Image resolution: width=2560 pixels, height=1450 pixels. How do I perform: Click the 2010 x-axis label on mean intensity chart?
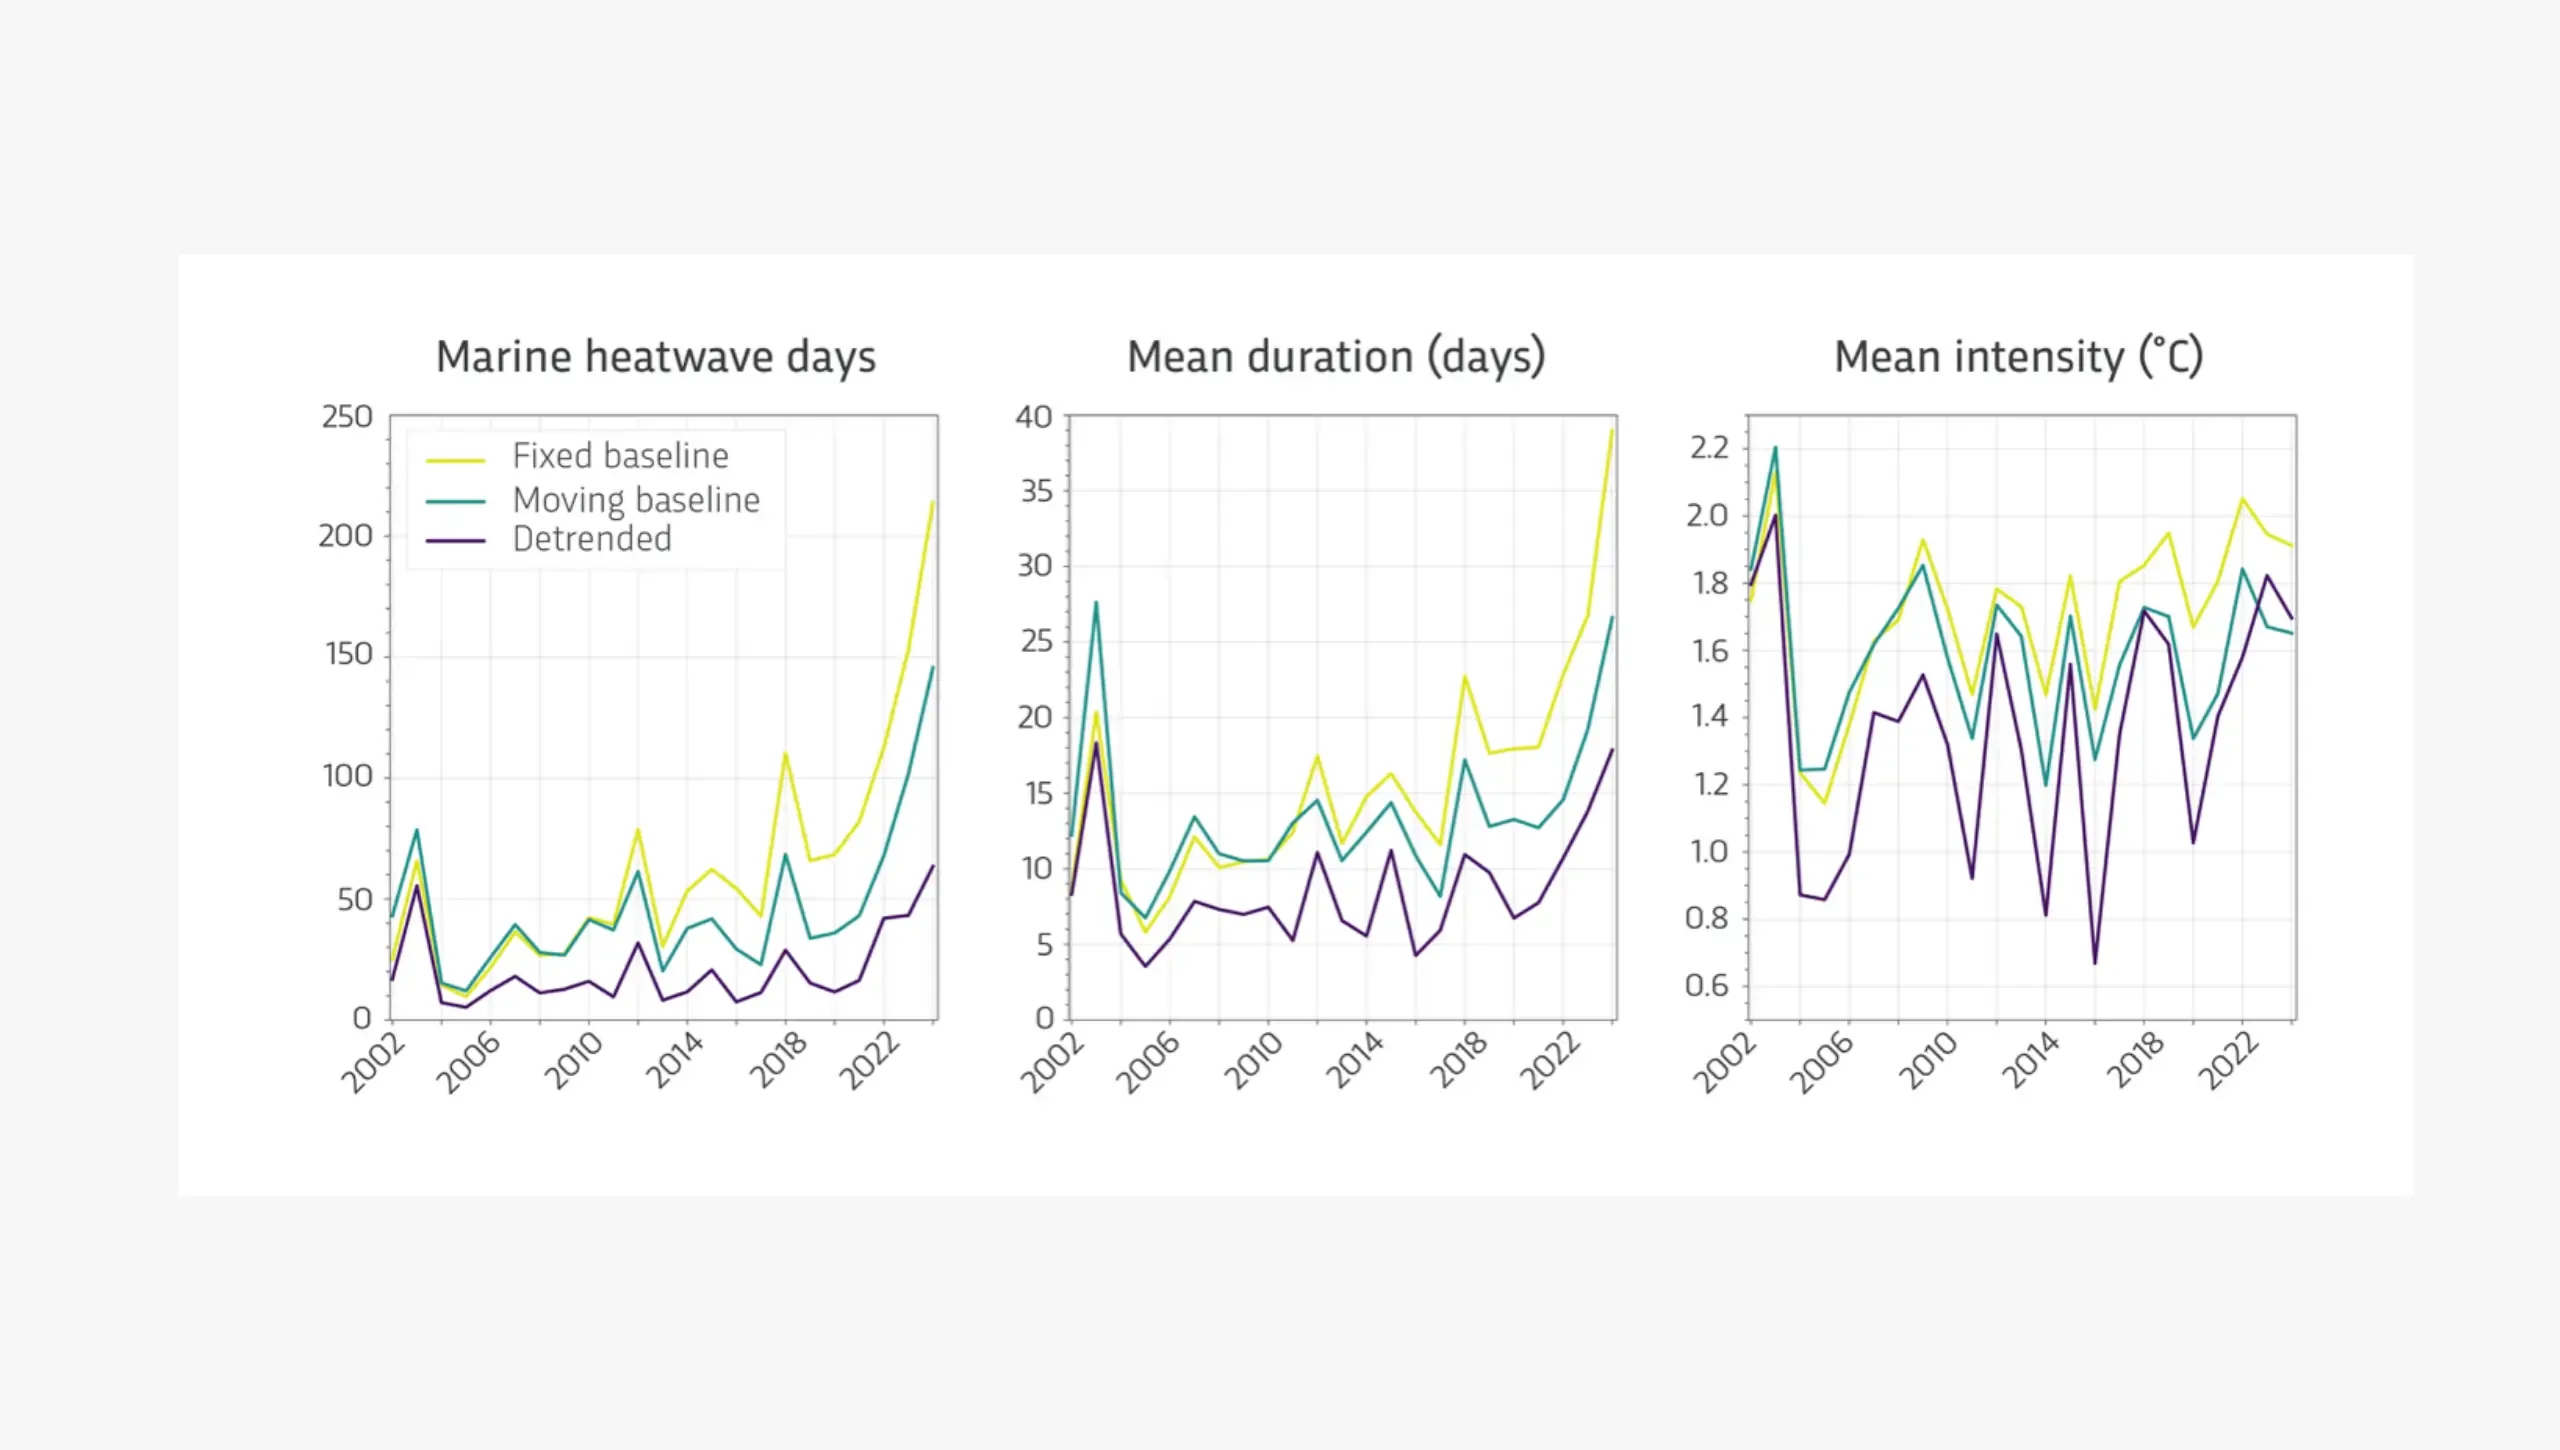1928,1061
